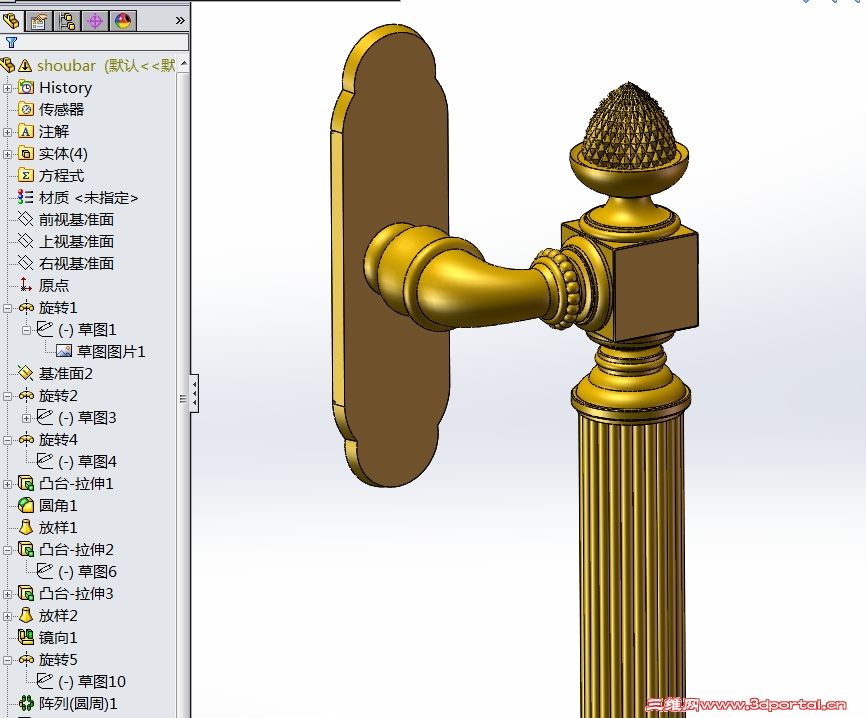This screenshot has height=718, width=866.
Task: Click the 右视基准面 right plane icon
Action: [x=25, y=263]
